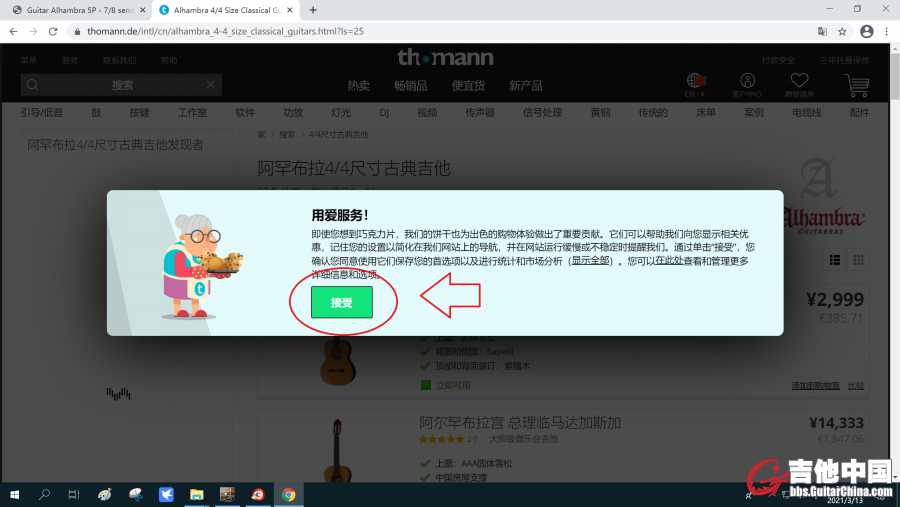The width and height of the screenshot is (900, 507).
Task: Open the 灯光 lighting category
Action: click(x=341, y=113)
